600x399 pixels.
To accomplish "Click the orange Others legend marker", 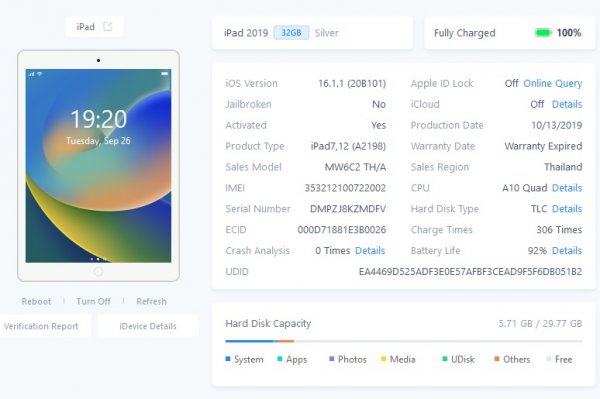I will (x=497, y=359).
